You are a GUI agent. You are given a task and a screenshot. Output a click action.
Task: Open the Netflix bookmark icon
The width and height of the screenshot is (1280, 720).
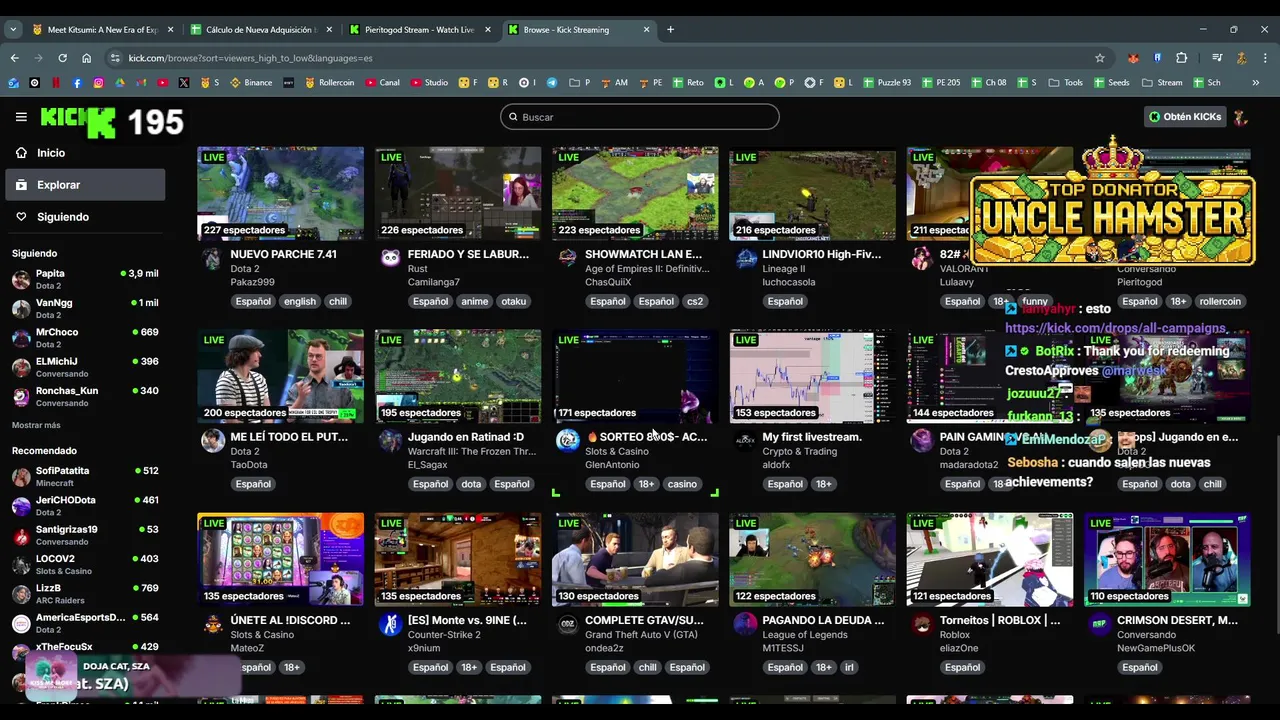tap(56, 83)
